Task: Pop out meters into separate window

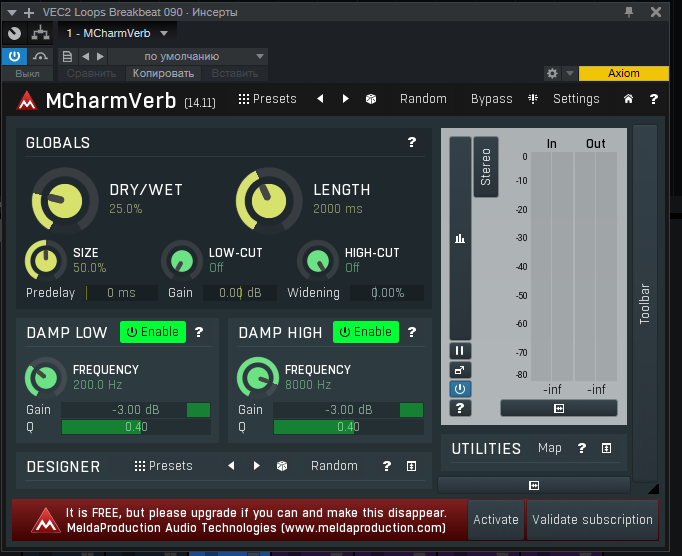Action: 460,370
